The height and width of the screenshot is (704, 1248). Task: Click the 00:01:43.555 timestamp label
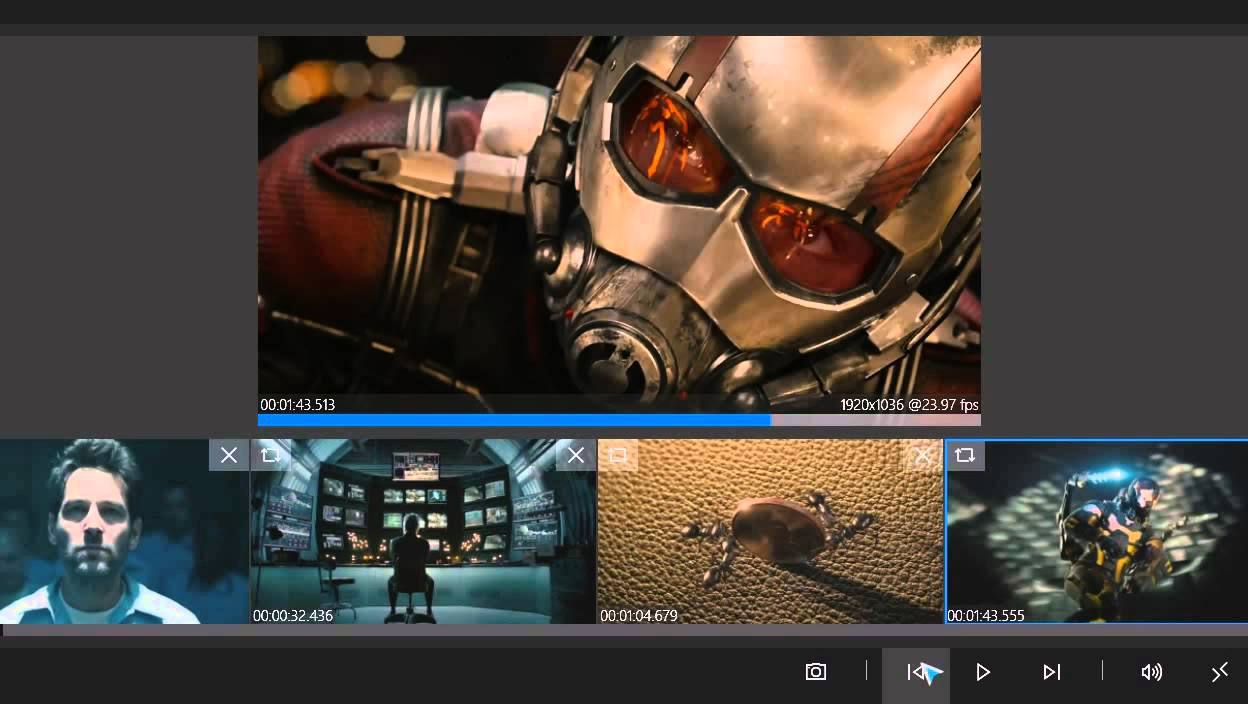(x=986, y=616)
